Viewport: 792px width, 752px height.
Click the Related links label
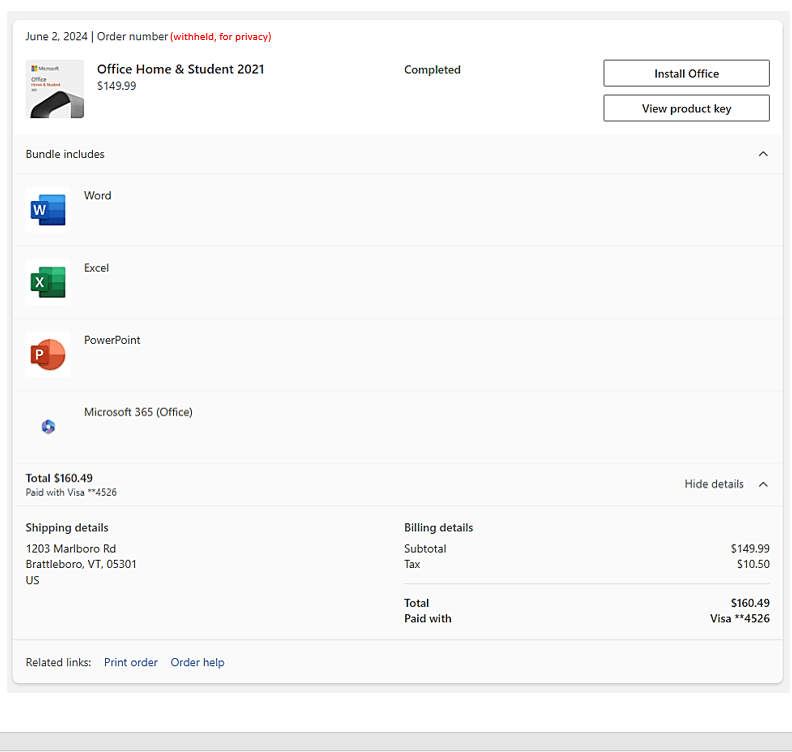[59, 662]
